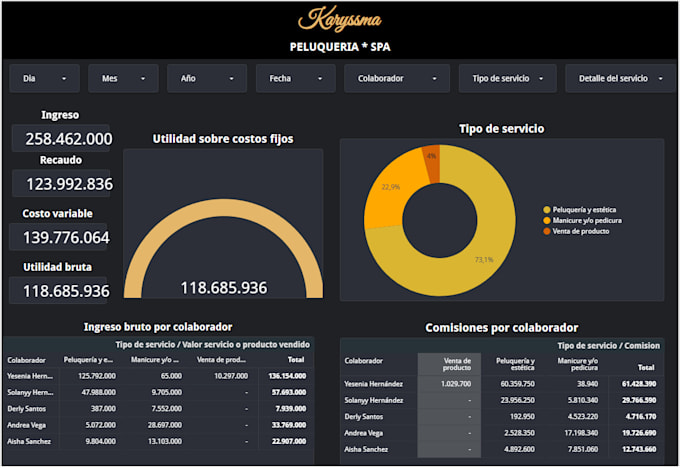Click the Manicure y/o pedicura legend swatch
Screen dimensions: 680x468
tap(547, 221)
